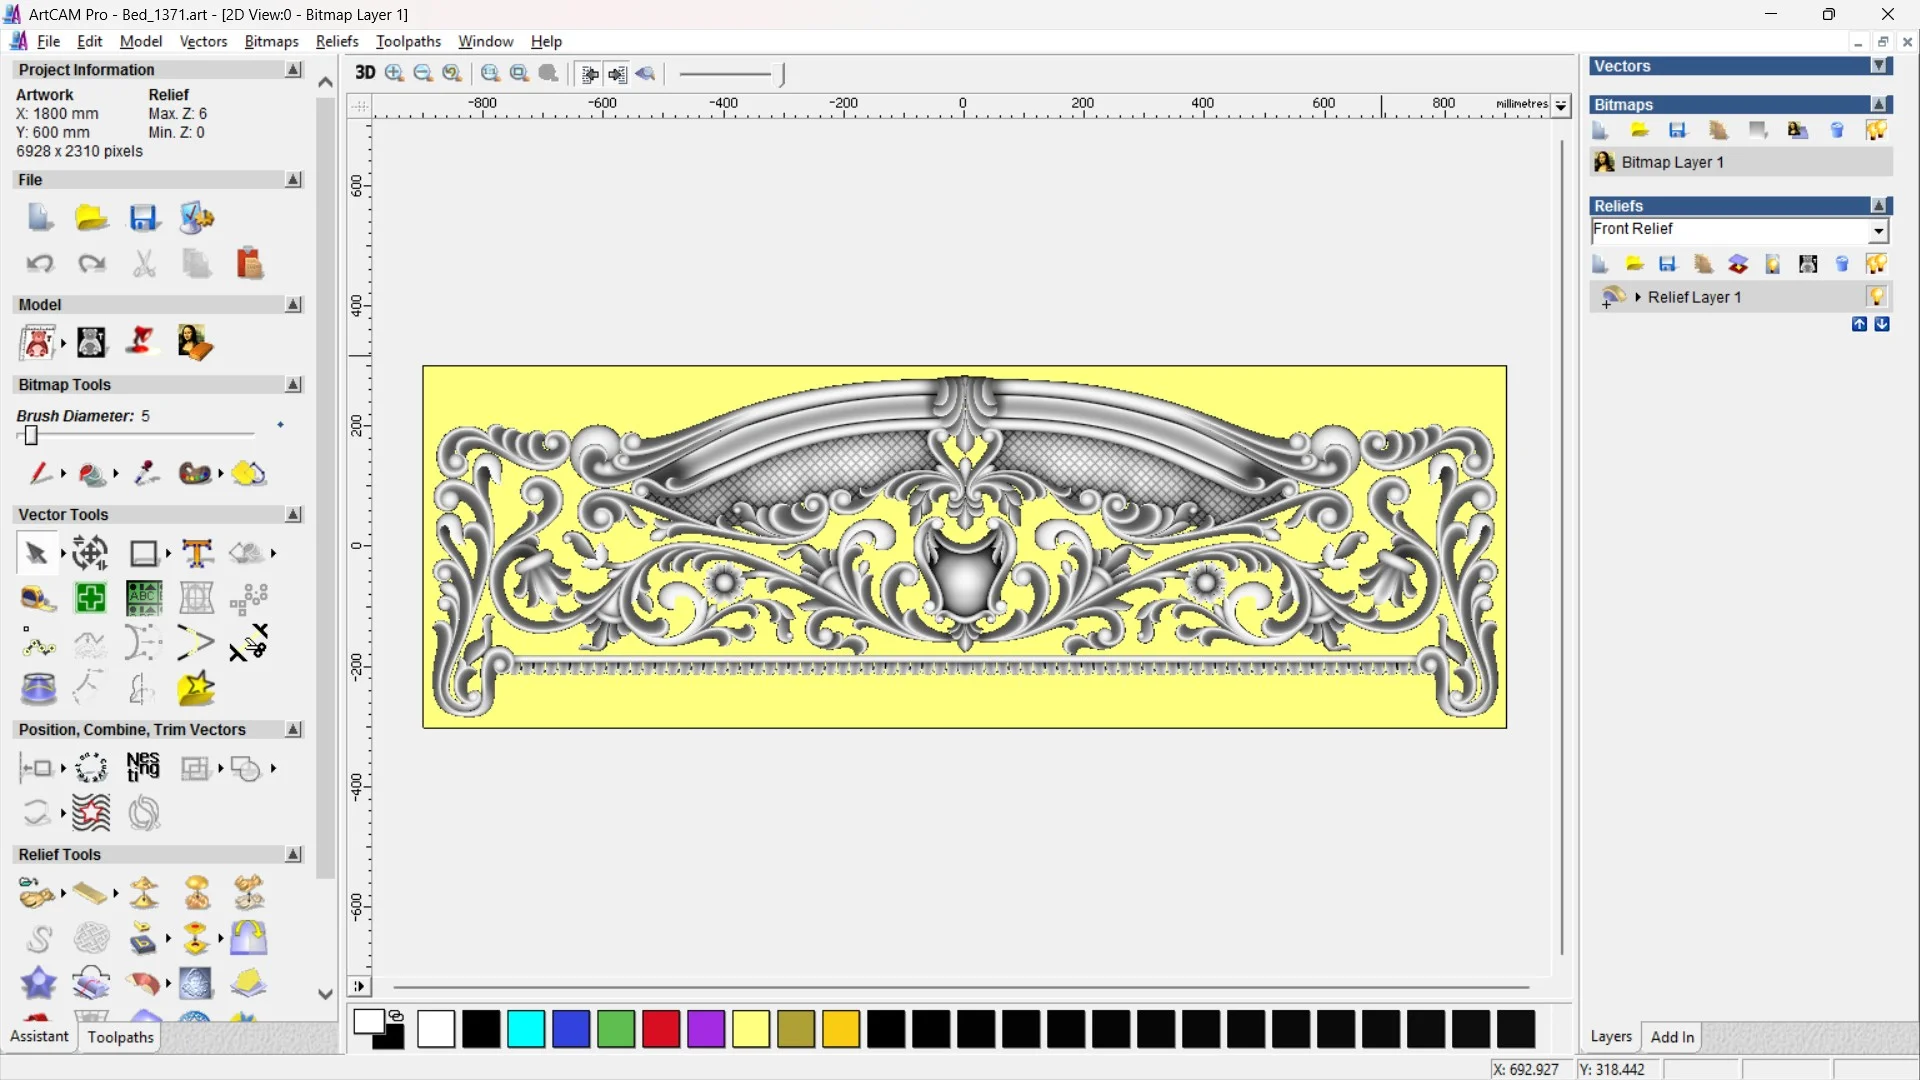The height and width of the screenshot is (1080, 1920).
Task: Select the cyan color swatch
Action: [x=526, y=1029]
